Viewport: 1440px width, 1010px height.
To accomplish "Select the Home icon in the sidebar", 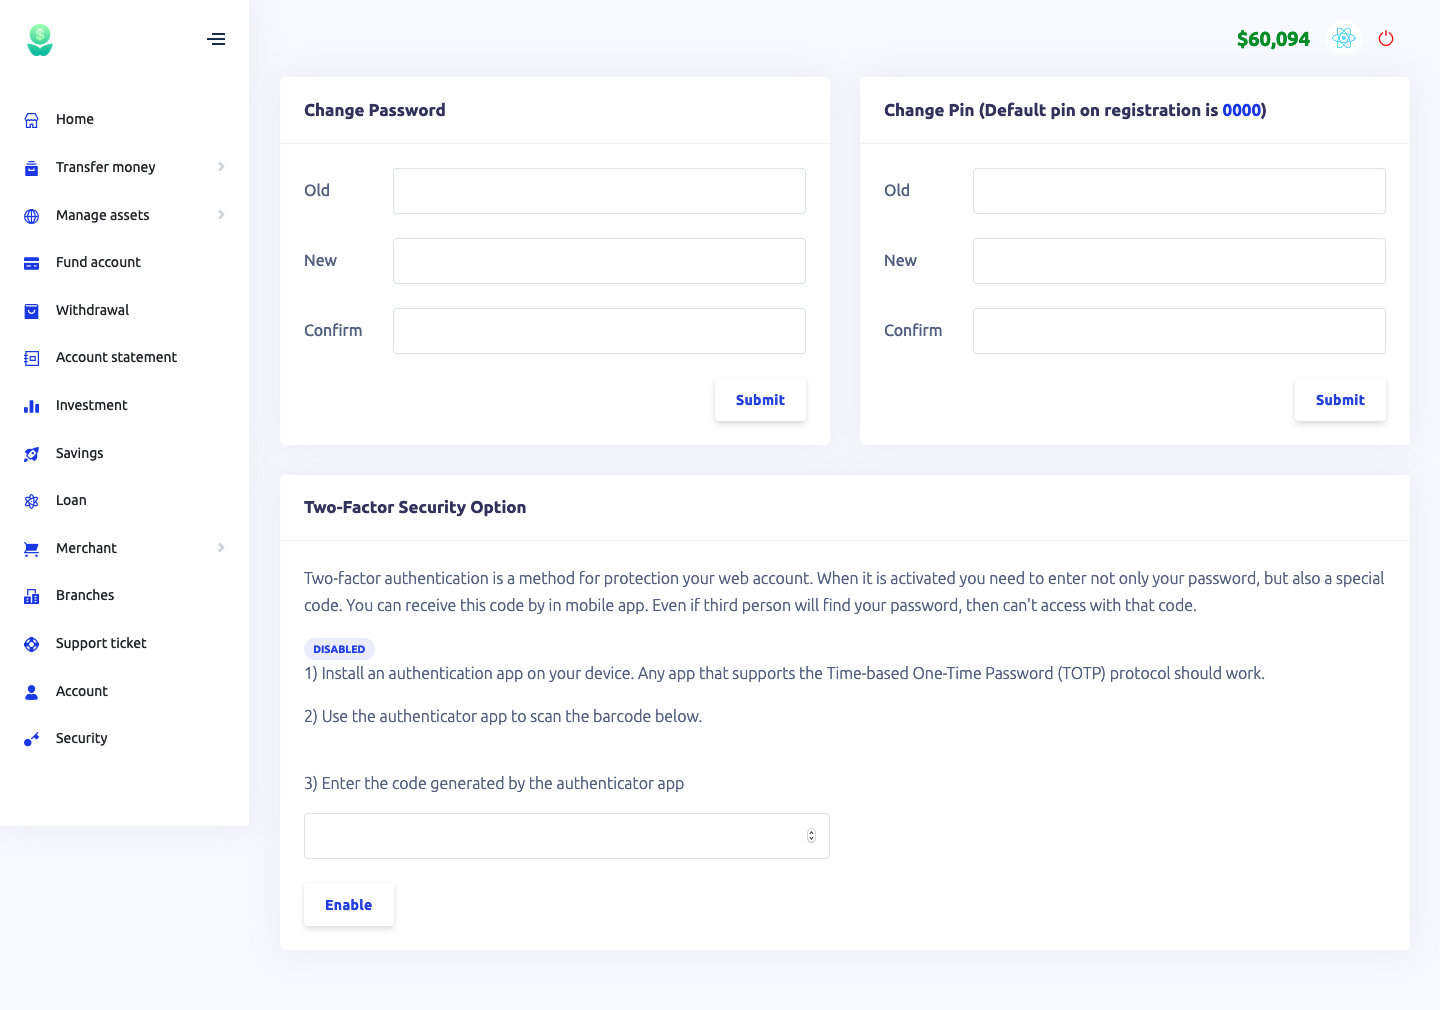I will (x=31, y=119).
